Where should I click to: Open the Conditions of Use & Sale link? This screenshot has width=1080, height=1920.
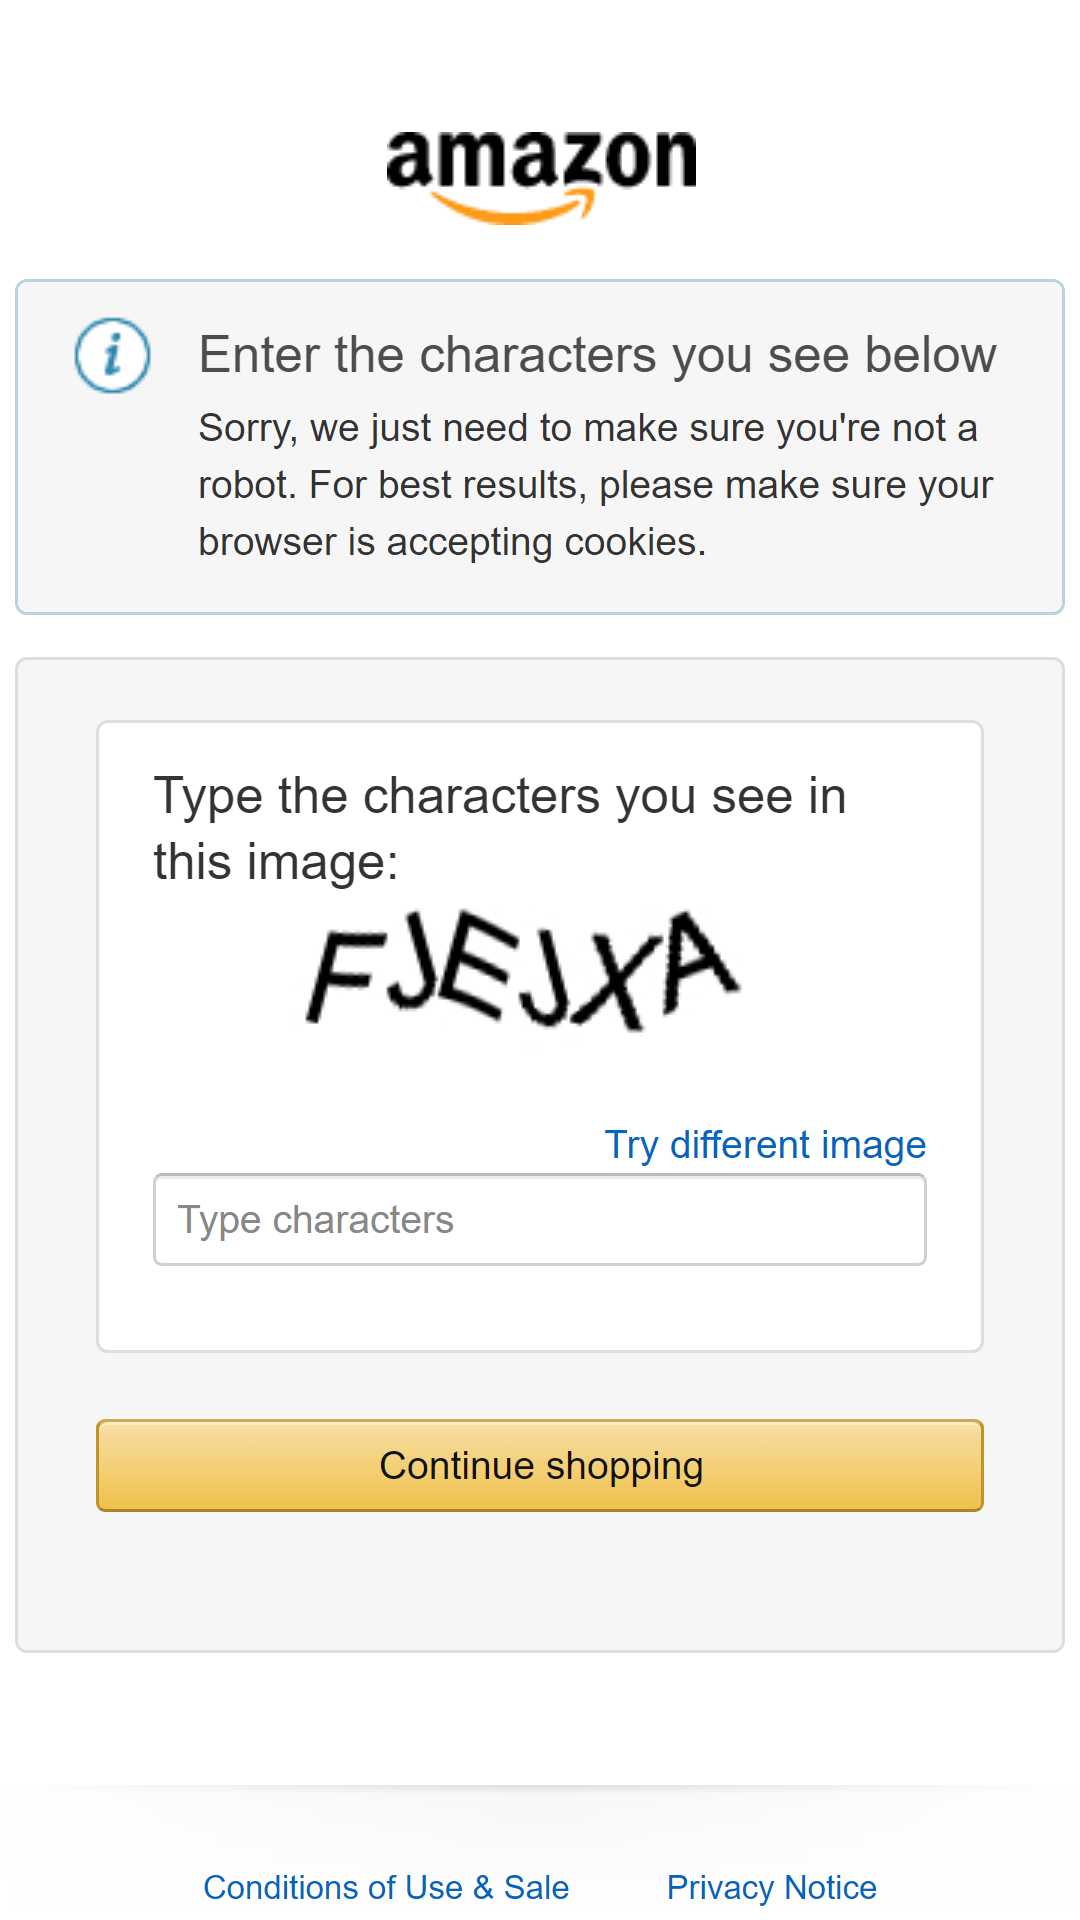[386, 1887]
